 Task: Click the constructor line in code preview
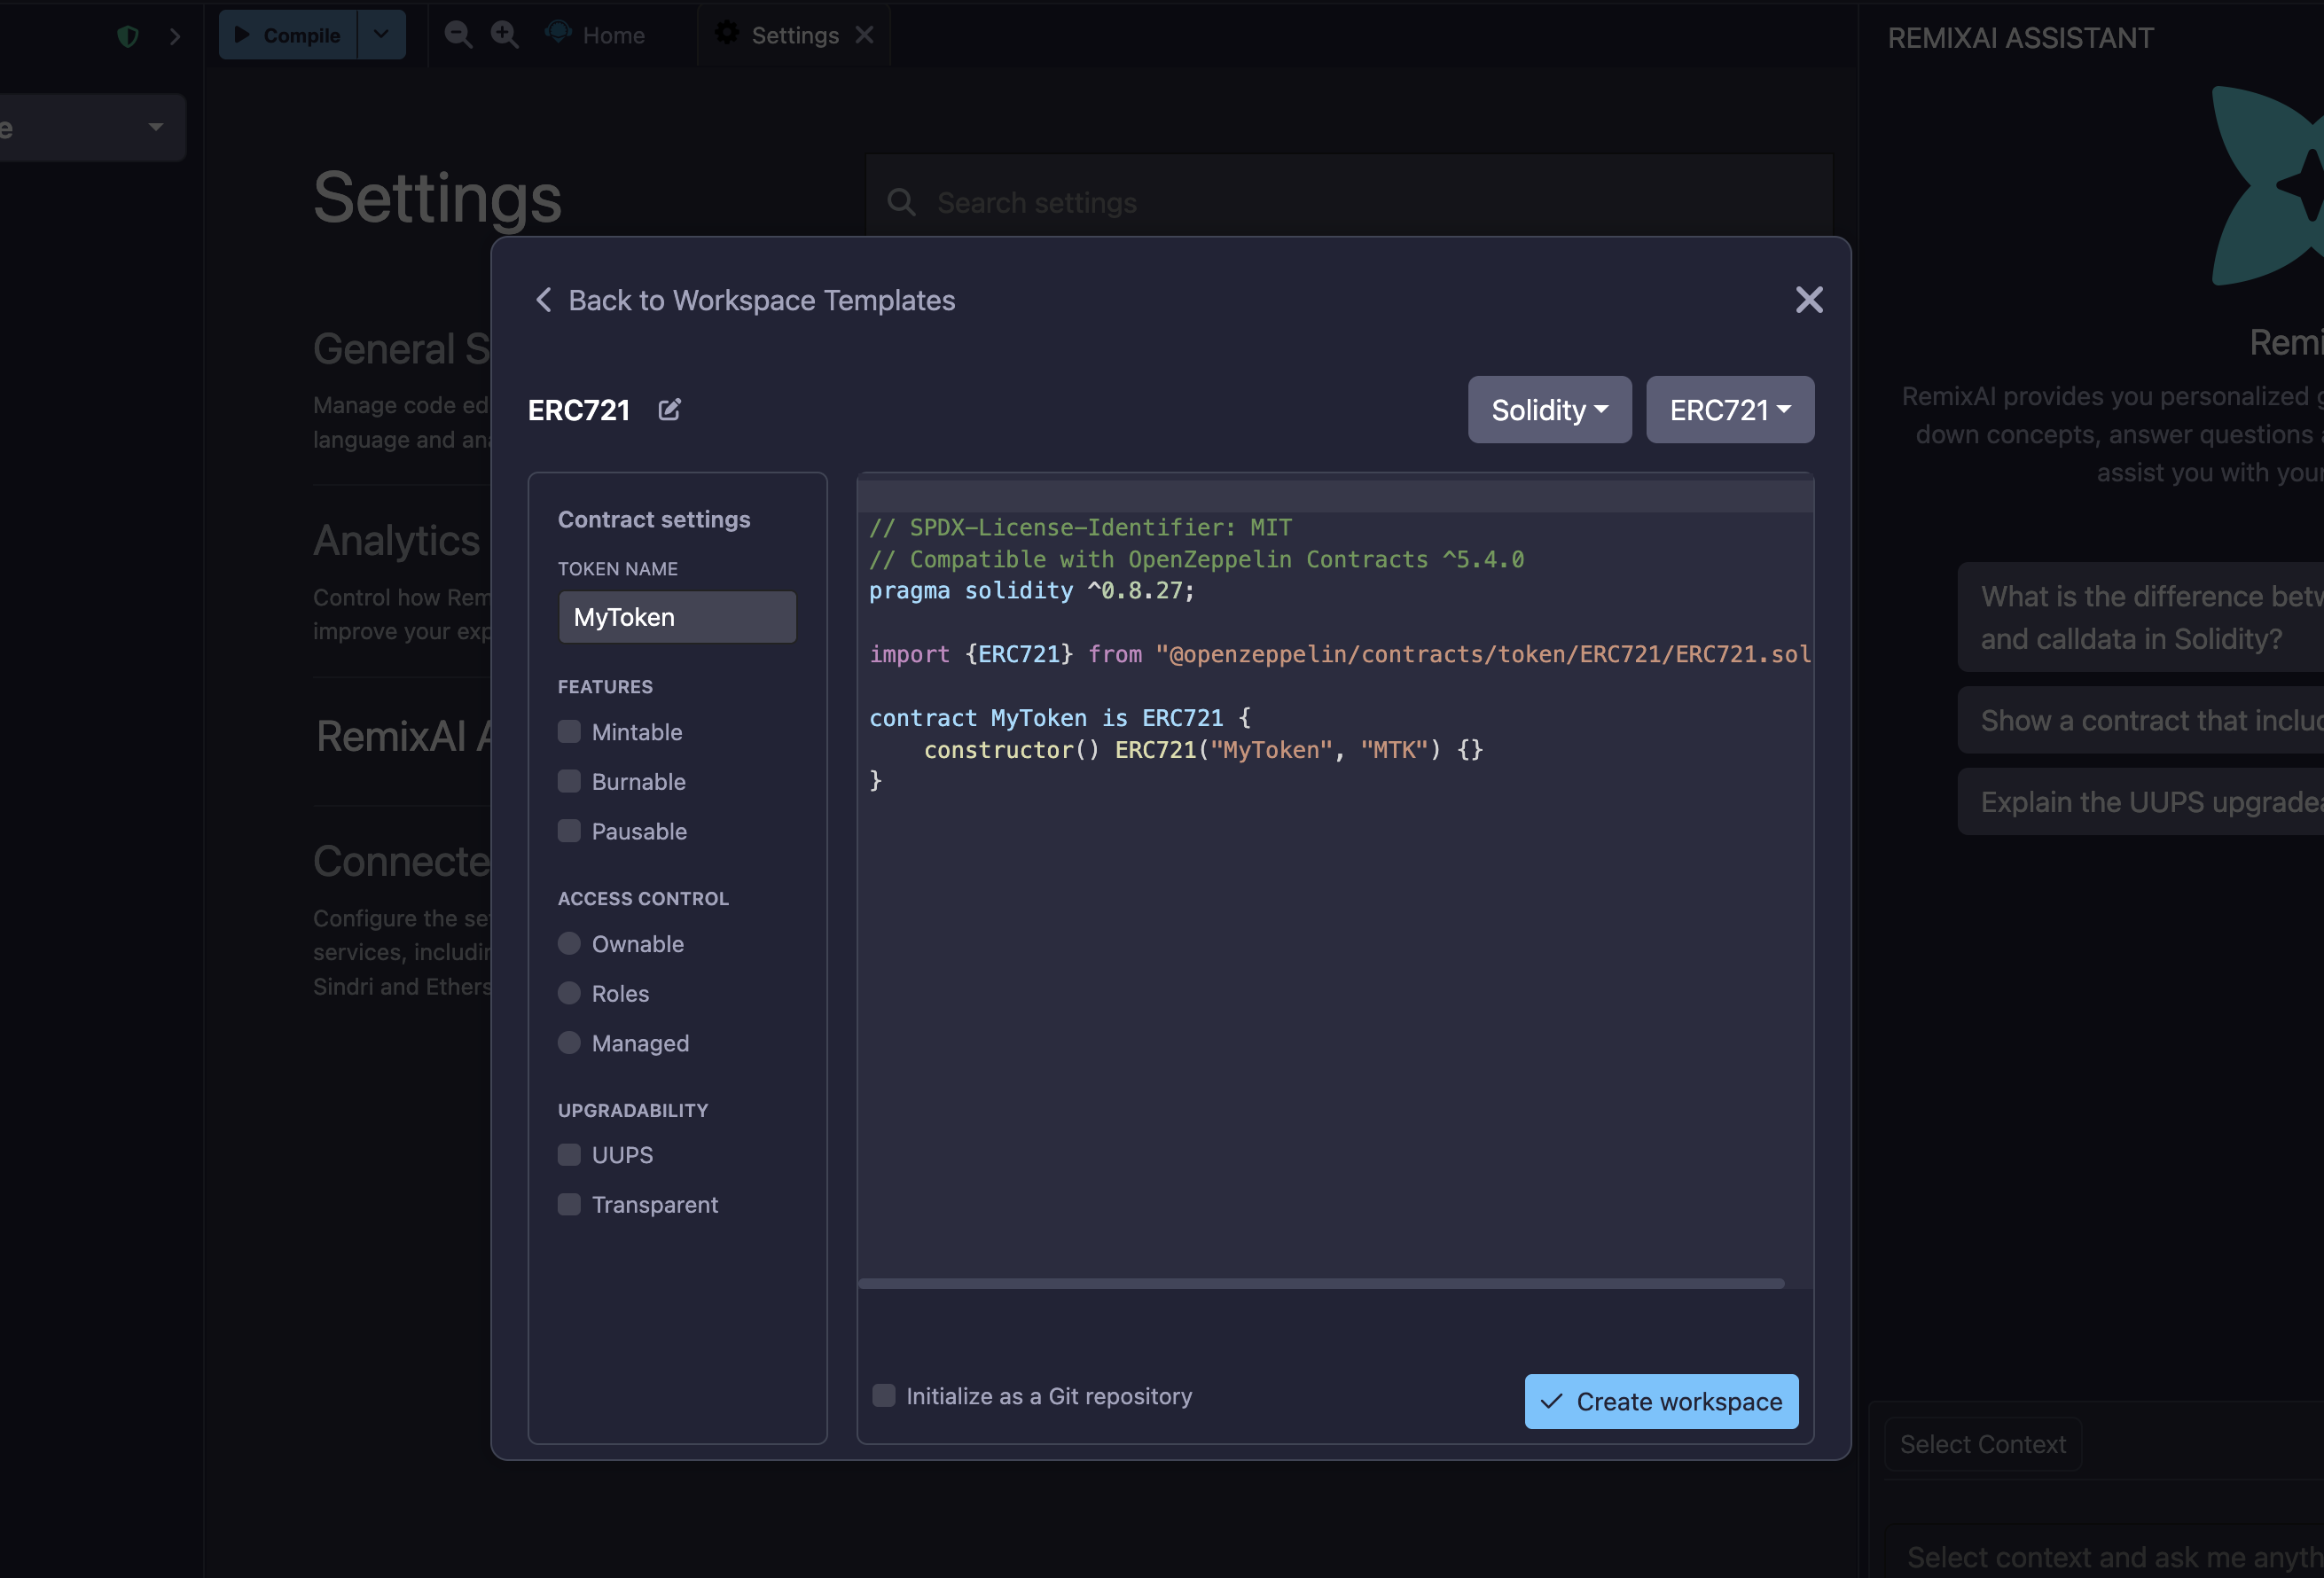[x=1203, y=750]
